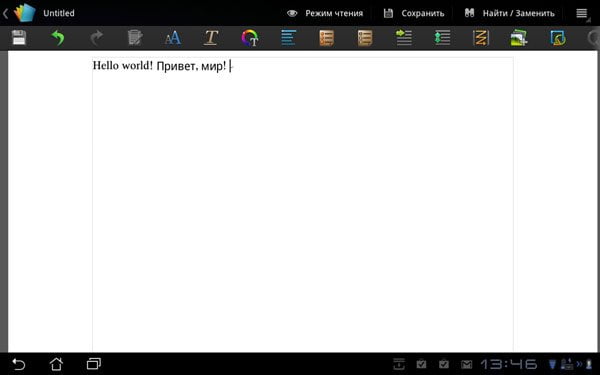Tap the indent icon with green arrow
The width and height of the screenshot is (600, 375).
(404, 38)
